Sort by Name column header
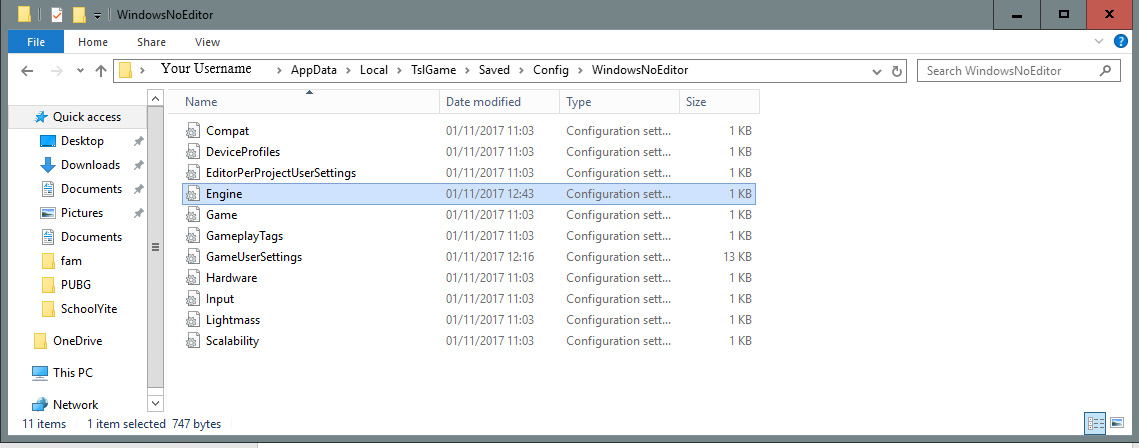The height and width of the screenshot is (448, 1139). [x=304, y=102]
